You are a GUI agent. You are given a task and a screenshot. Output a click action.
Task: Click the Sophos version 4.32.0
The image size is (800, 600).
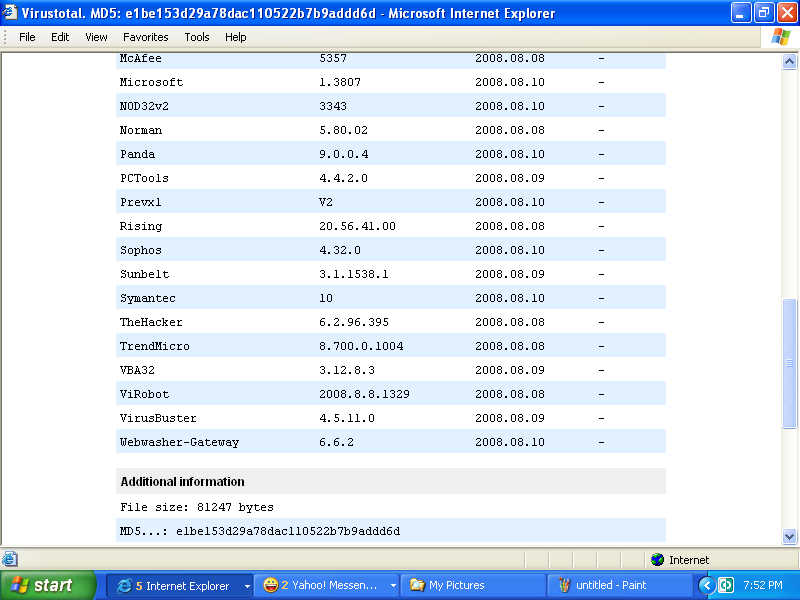pyautogui.click(x=340, y=250)
